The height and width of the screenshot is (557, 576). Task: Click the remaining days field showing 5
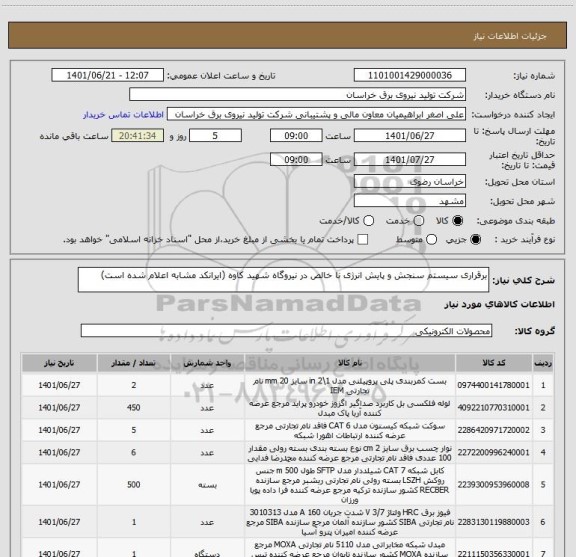tap(215, 136)
